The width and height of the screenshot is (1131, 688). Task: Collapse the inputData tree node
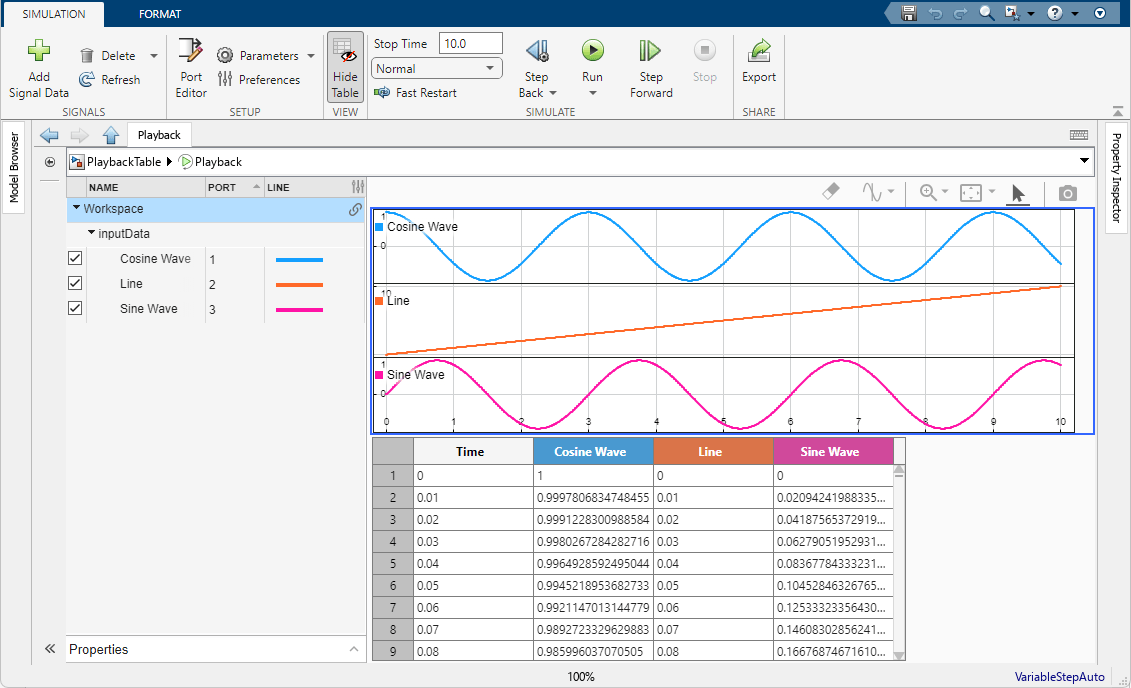point(92,232)
